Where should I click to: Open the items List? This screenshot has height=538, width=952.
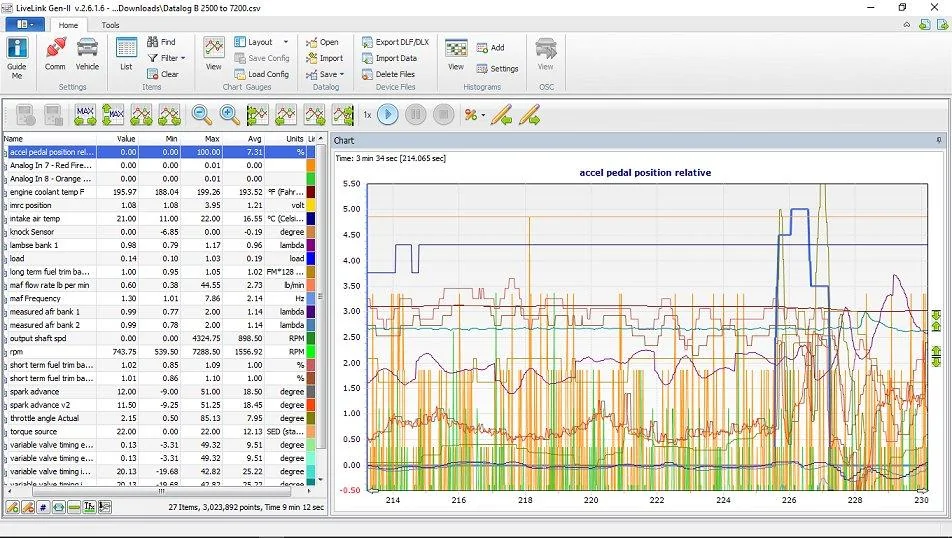(x=126, y=54)
